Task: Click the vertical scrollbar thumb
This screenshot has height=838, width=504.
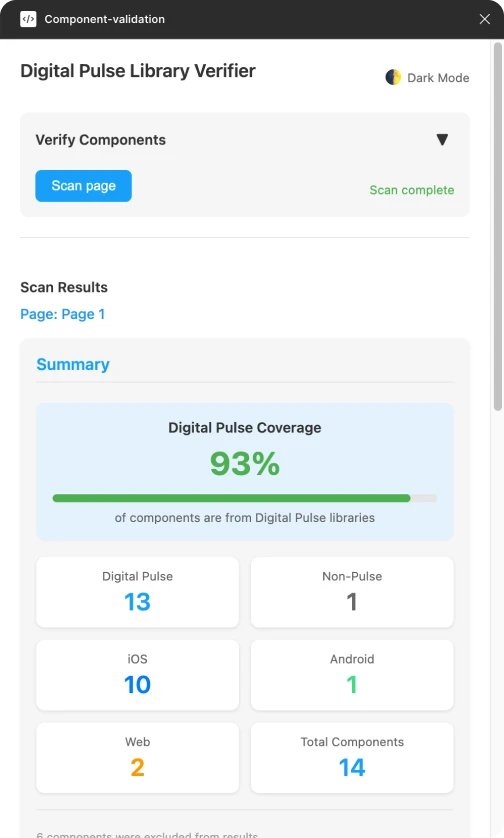Action: click(498, 227)
